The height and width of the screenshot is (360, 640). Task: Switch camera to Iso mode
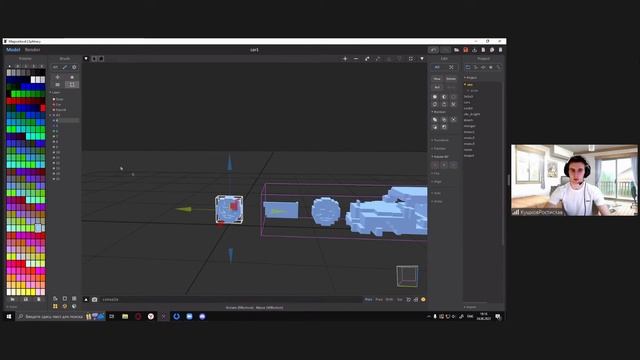[x=400, y=300]
